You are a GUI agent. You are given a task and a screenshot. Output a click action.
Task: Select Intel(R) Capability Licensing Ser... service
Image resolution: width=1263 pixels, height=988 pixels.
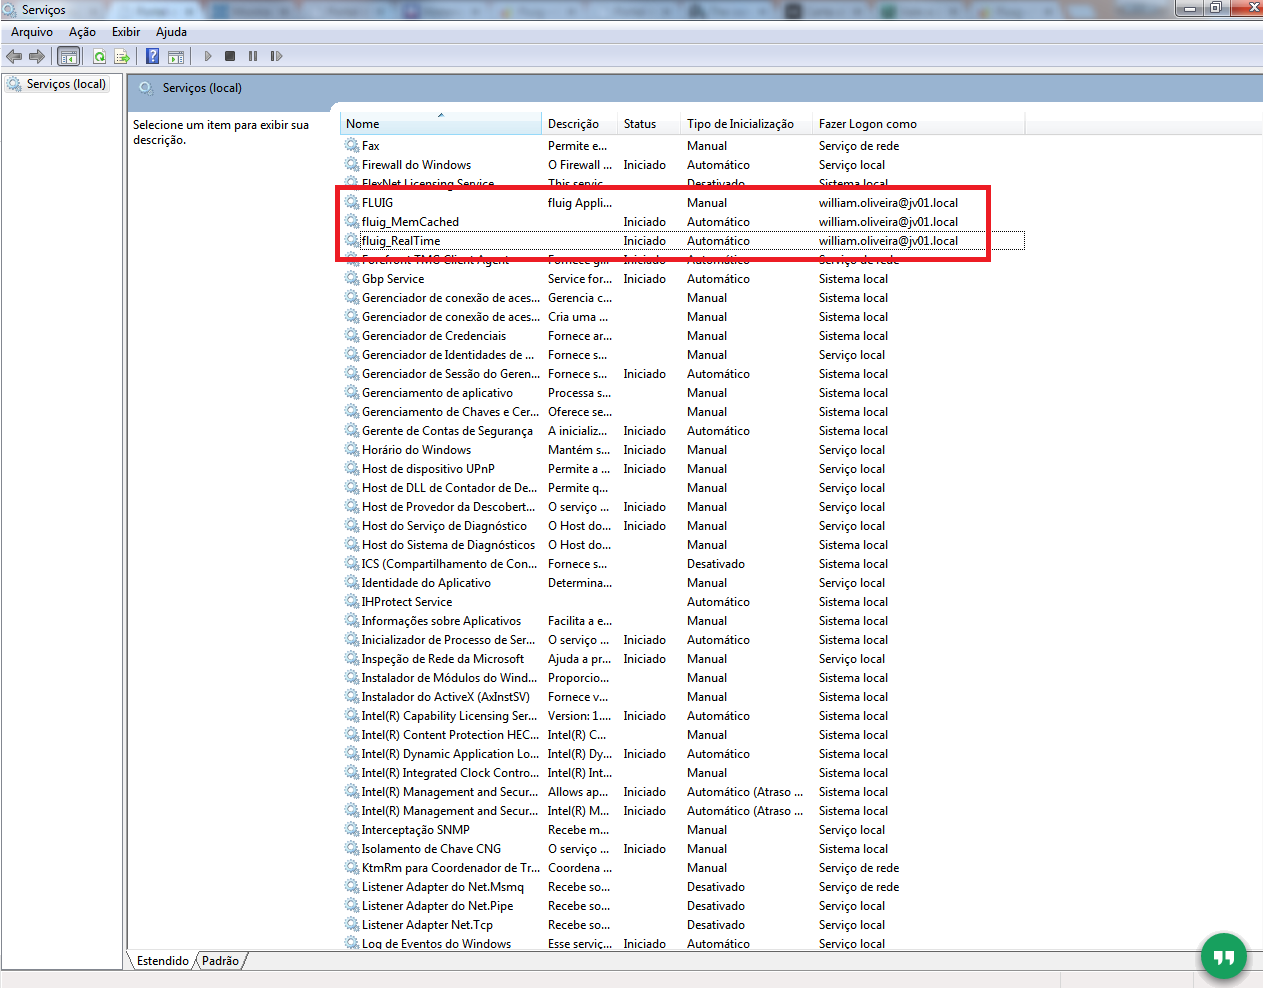449,715
